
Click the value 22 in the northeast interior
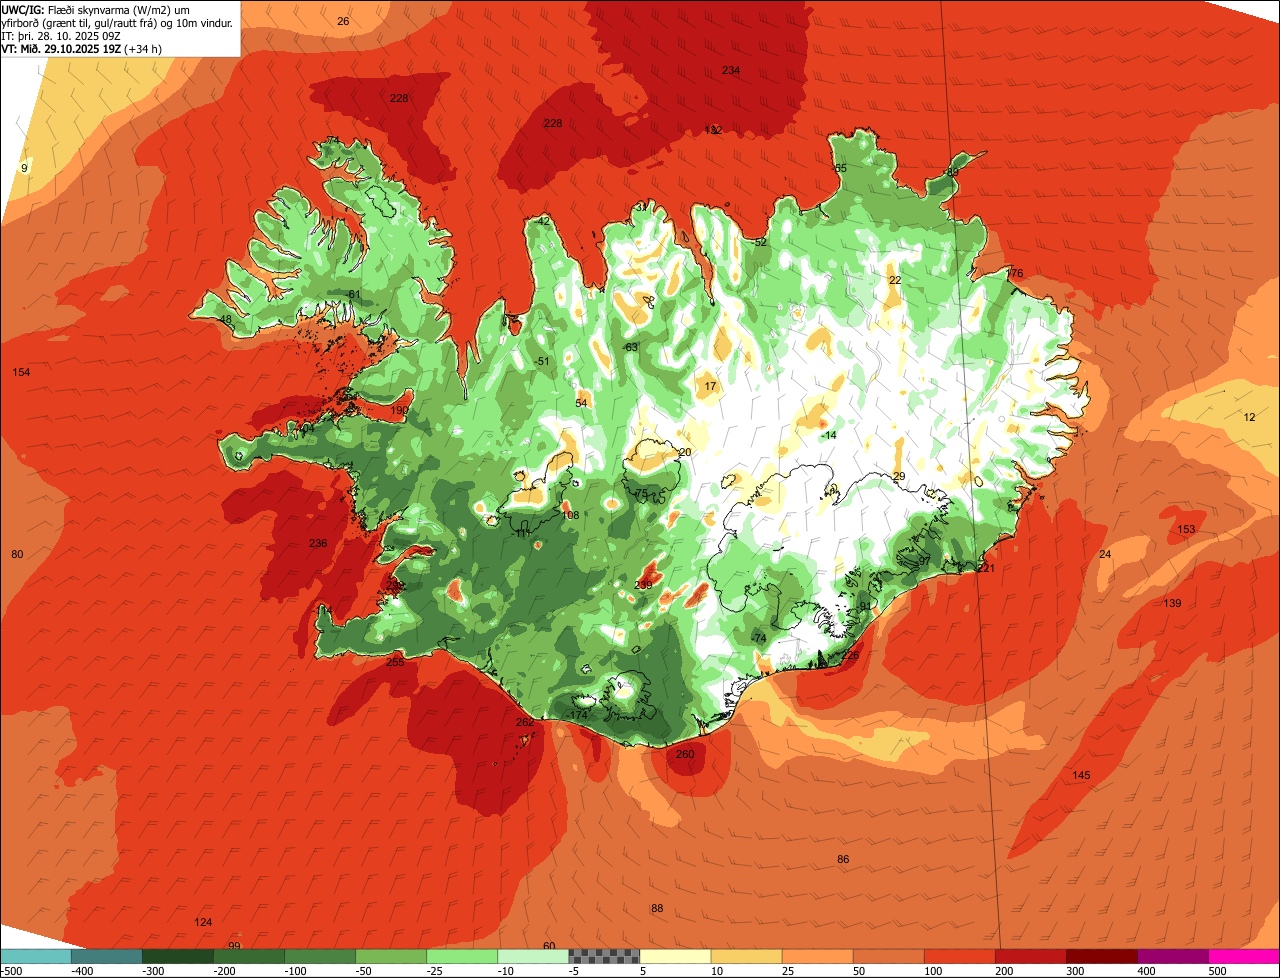[x=895, y=280]
